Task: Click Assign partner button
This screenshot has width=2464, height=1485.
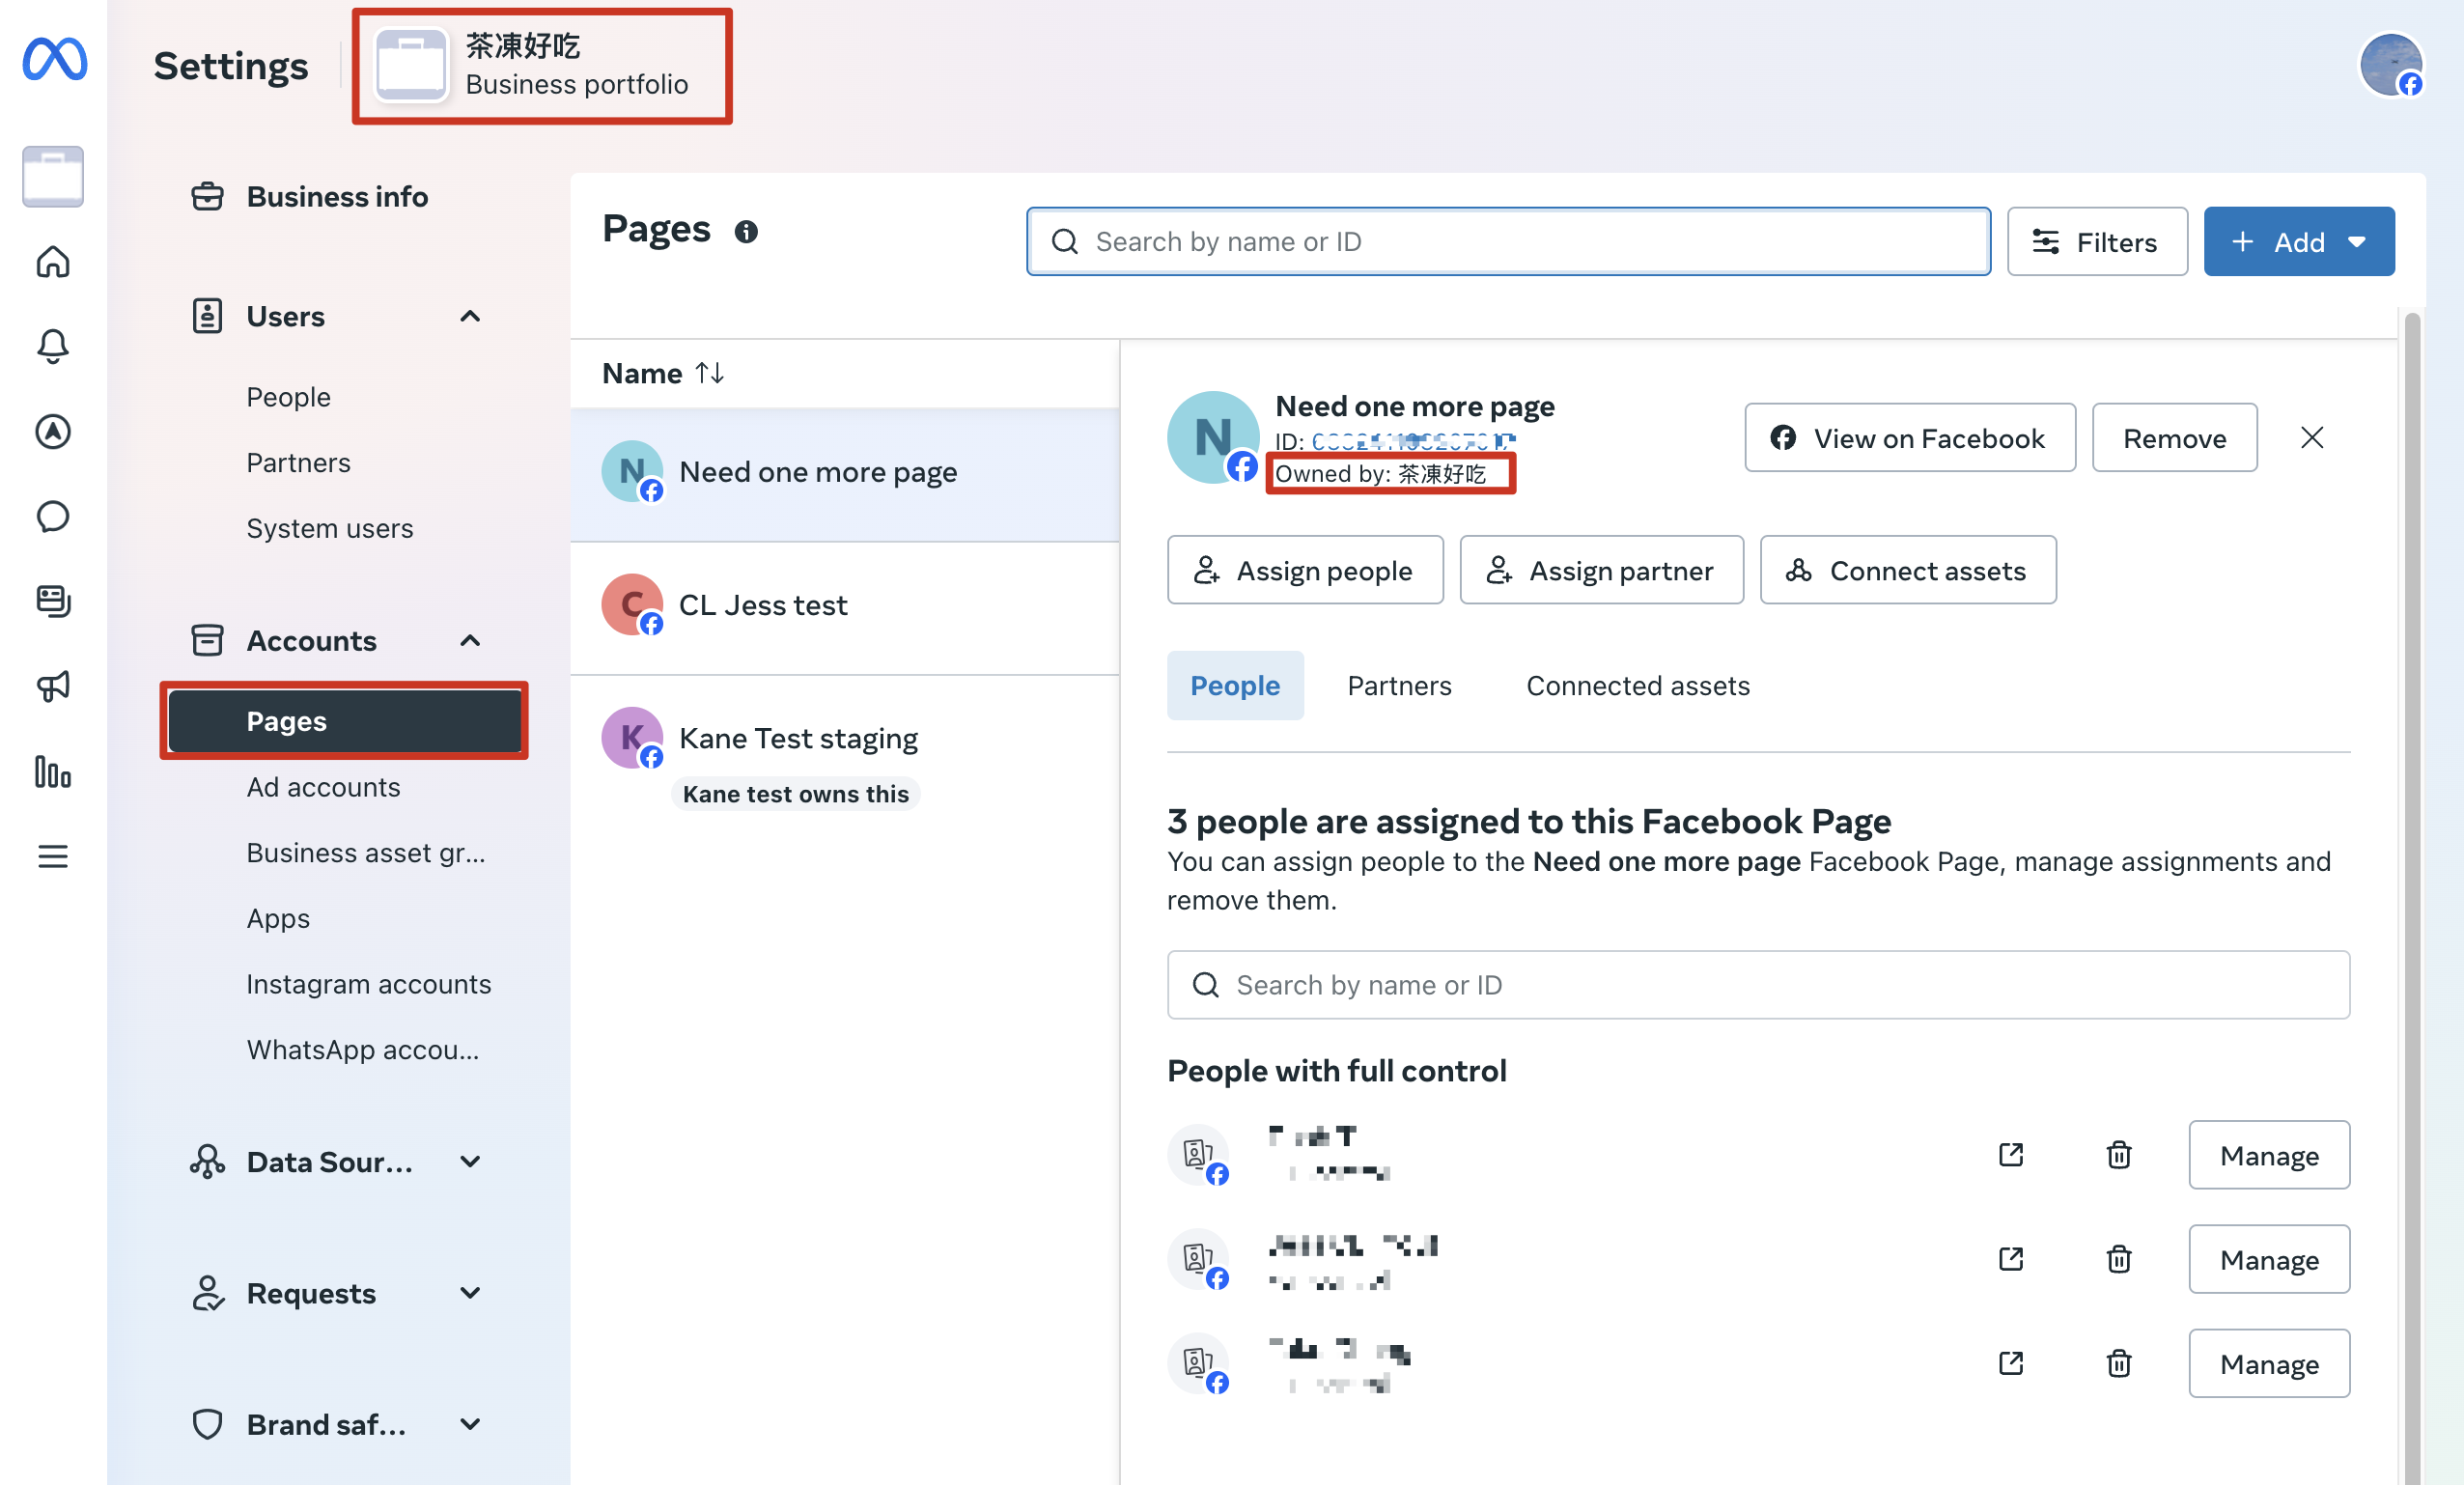Action: coord(1601,569)
